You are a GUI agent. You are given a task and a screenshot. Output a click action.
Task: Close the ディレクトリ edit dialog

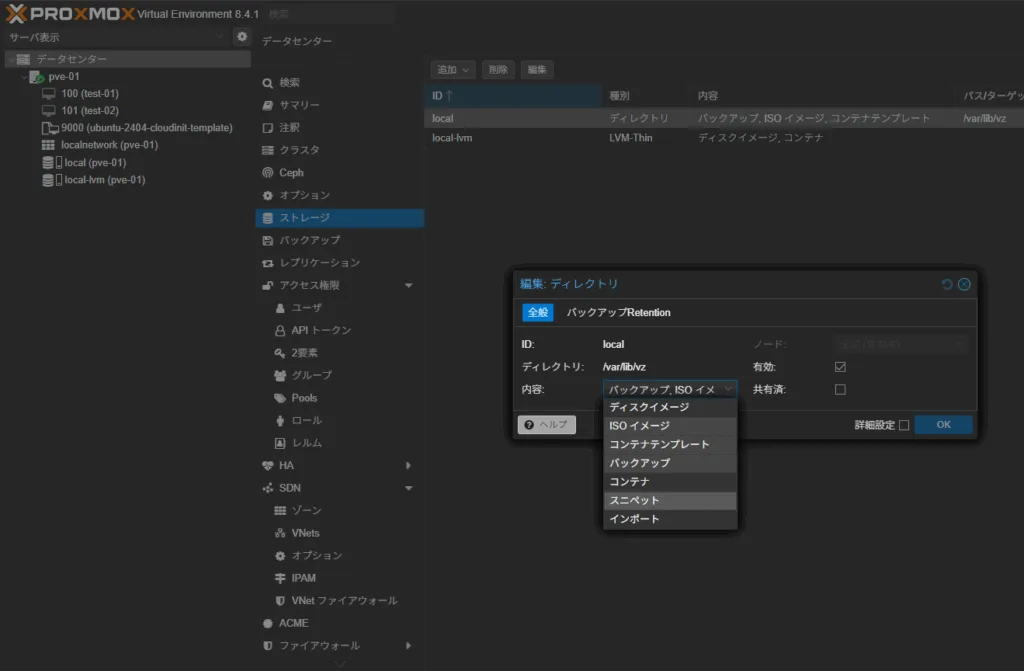point(964,284)
